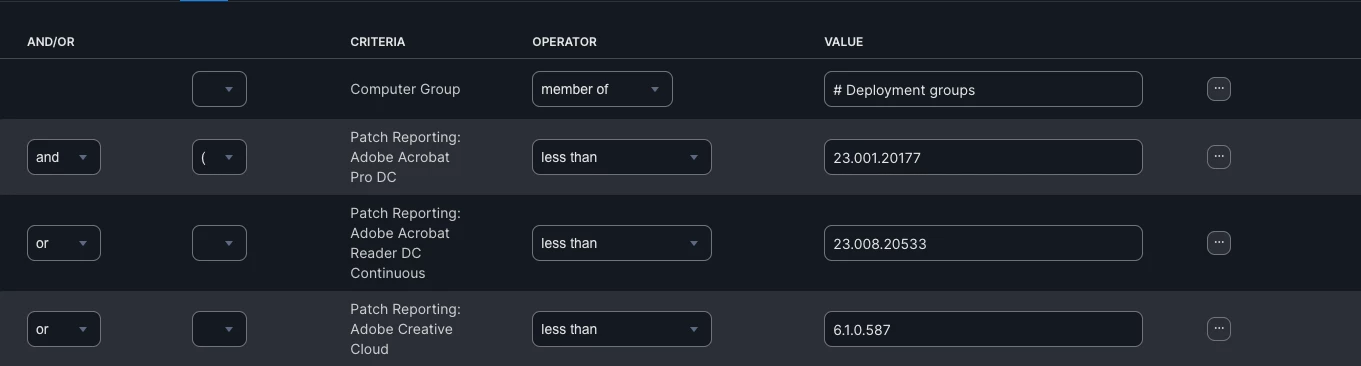This screenshot has height=366, width=1361.
Task: Click the 23.001.20177 value field
Action: coord(983,157)
